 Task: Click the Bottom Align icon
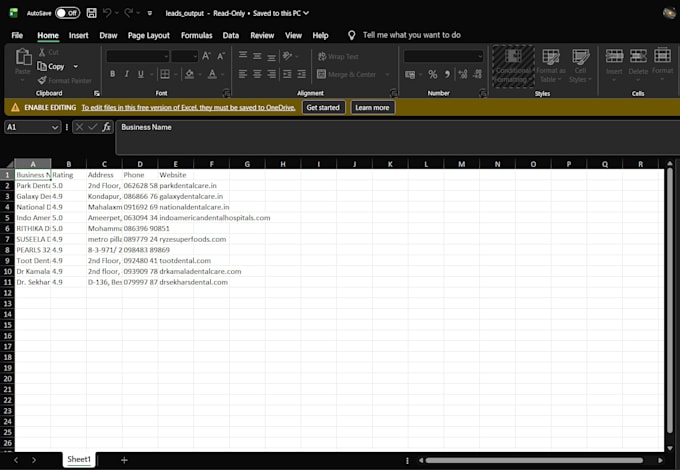click(x=271, y=56)
